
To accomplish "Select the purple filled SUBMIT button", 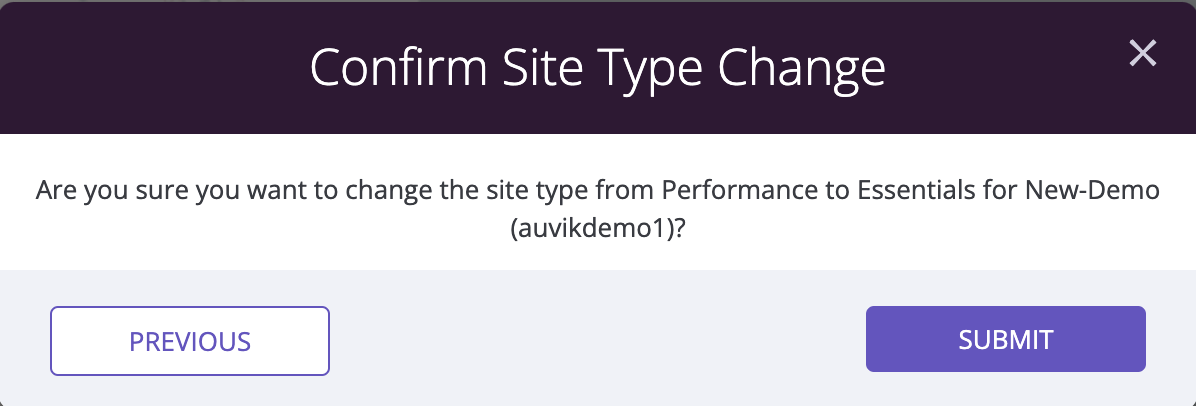I will click(x=1005, y=339).
